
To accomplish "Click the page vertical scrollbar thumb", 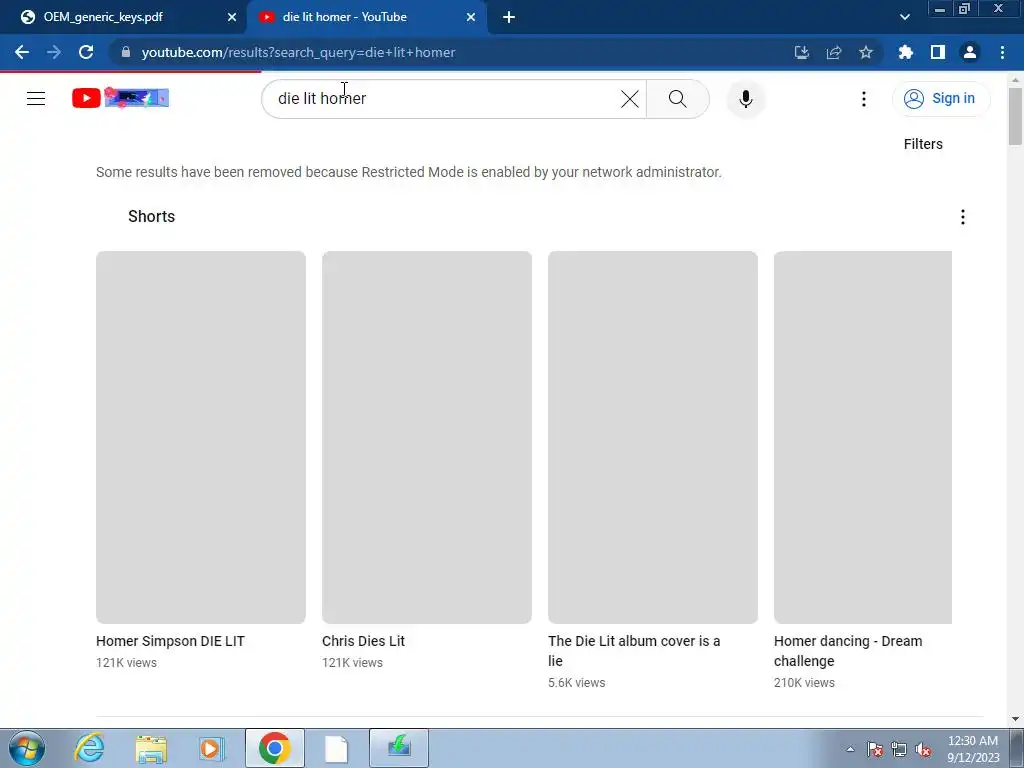I will coord(1015,116).
